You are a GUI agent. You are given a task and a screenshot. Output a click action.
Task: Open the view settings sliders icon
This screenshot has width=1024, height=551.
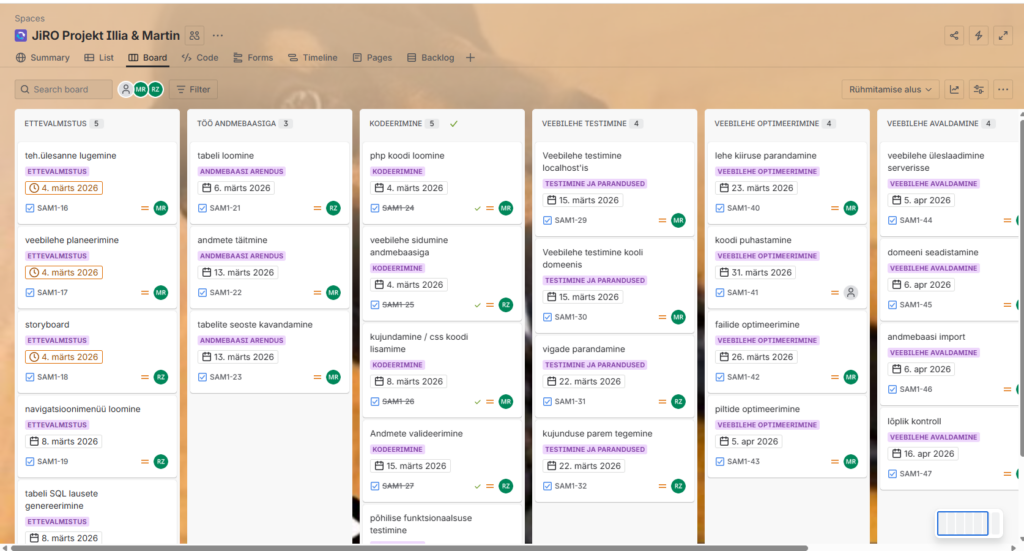click(x=978, y=89)
